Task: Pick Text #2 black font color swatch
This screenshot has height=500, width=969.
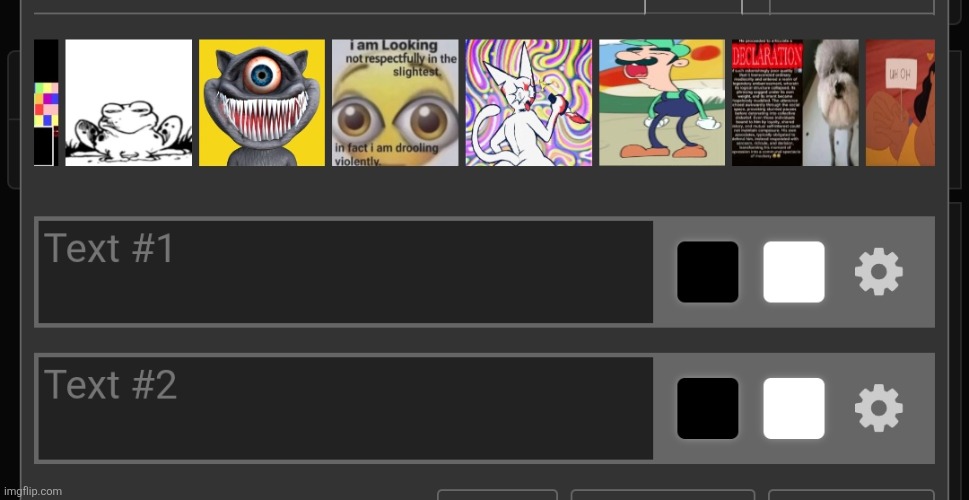Action: coord(708,409)
